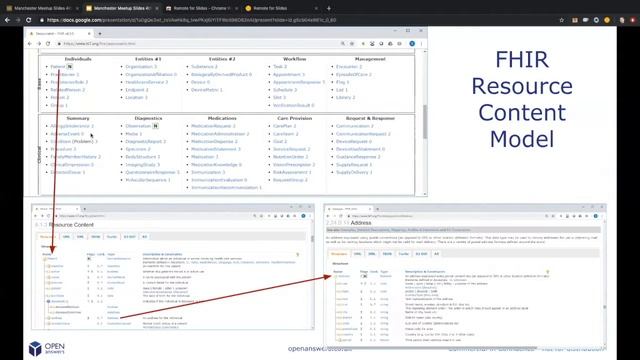Screen dimensions: 640x360
Task: Open the menu dots in embedded resourcelist browser
Action: pos(421,44)
